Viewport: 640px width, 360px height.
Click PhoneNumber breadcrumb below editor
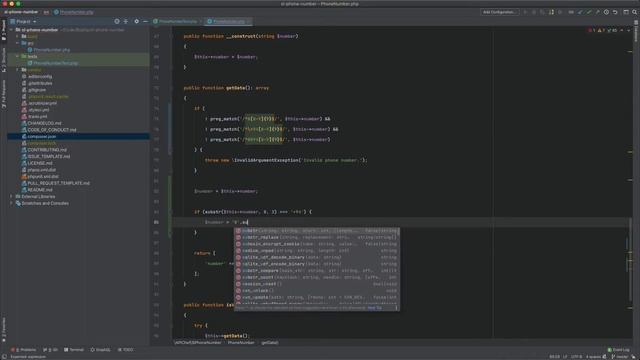241,343
